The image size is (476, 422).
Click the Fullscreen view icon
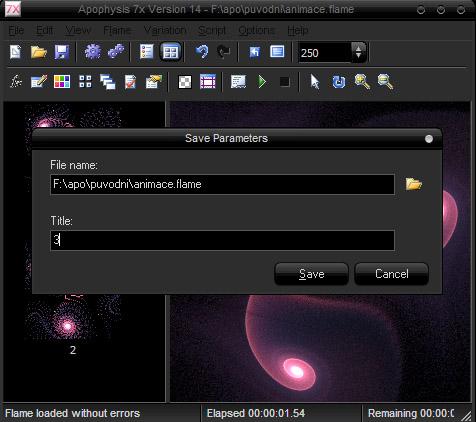(277, 52)
